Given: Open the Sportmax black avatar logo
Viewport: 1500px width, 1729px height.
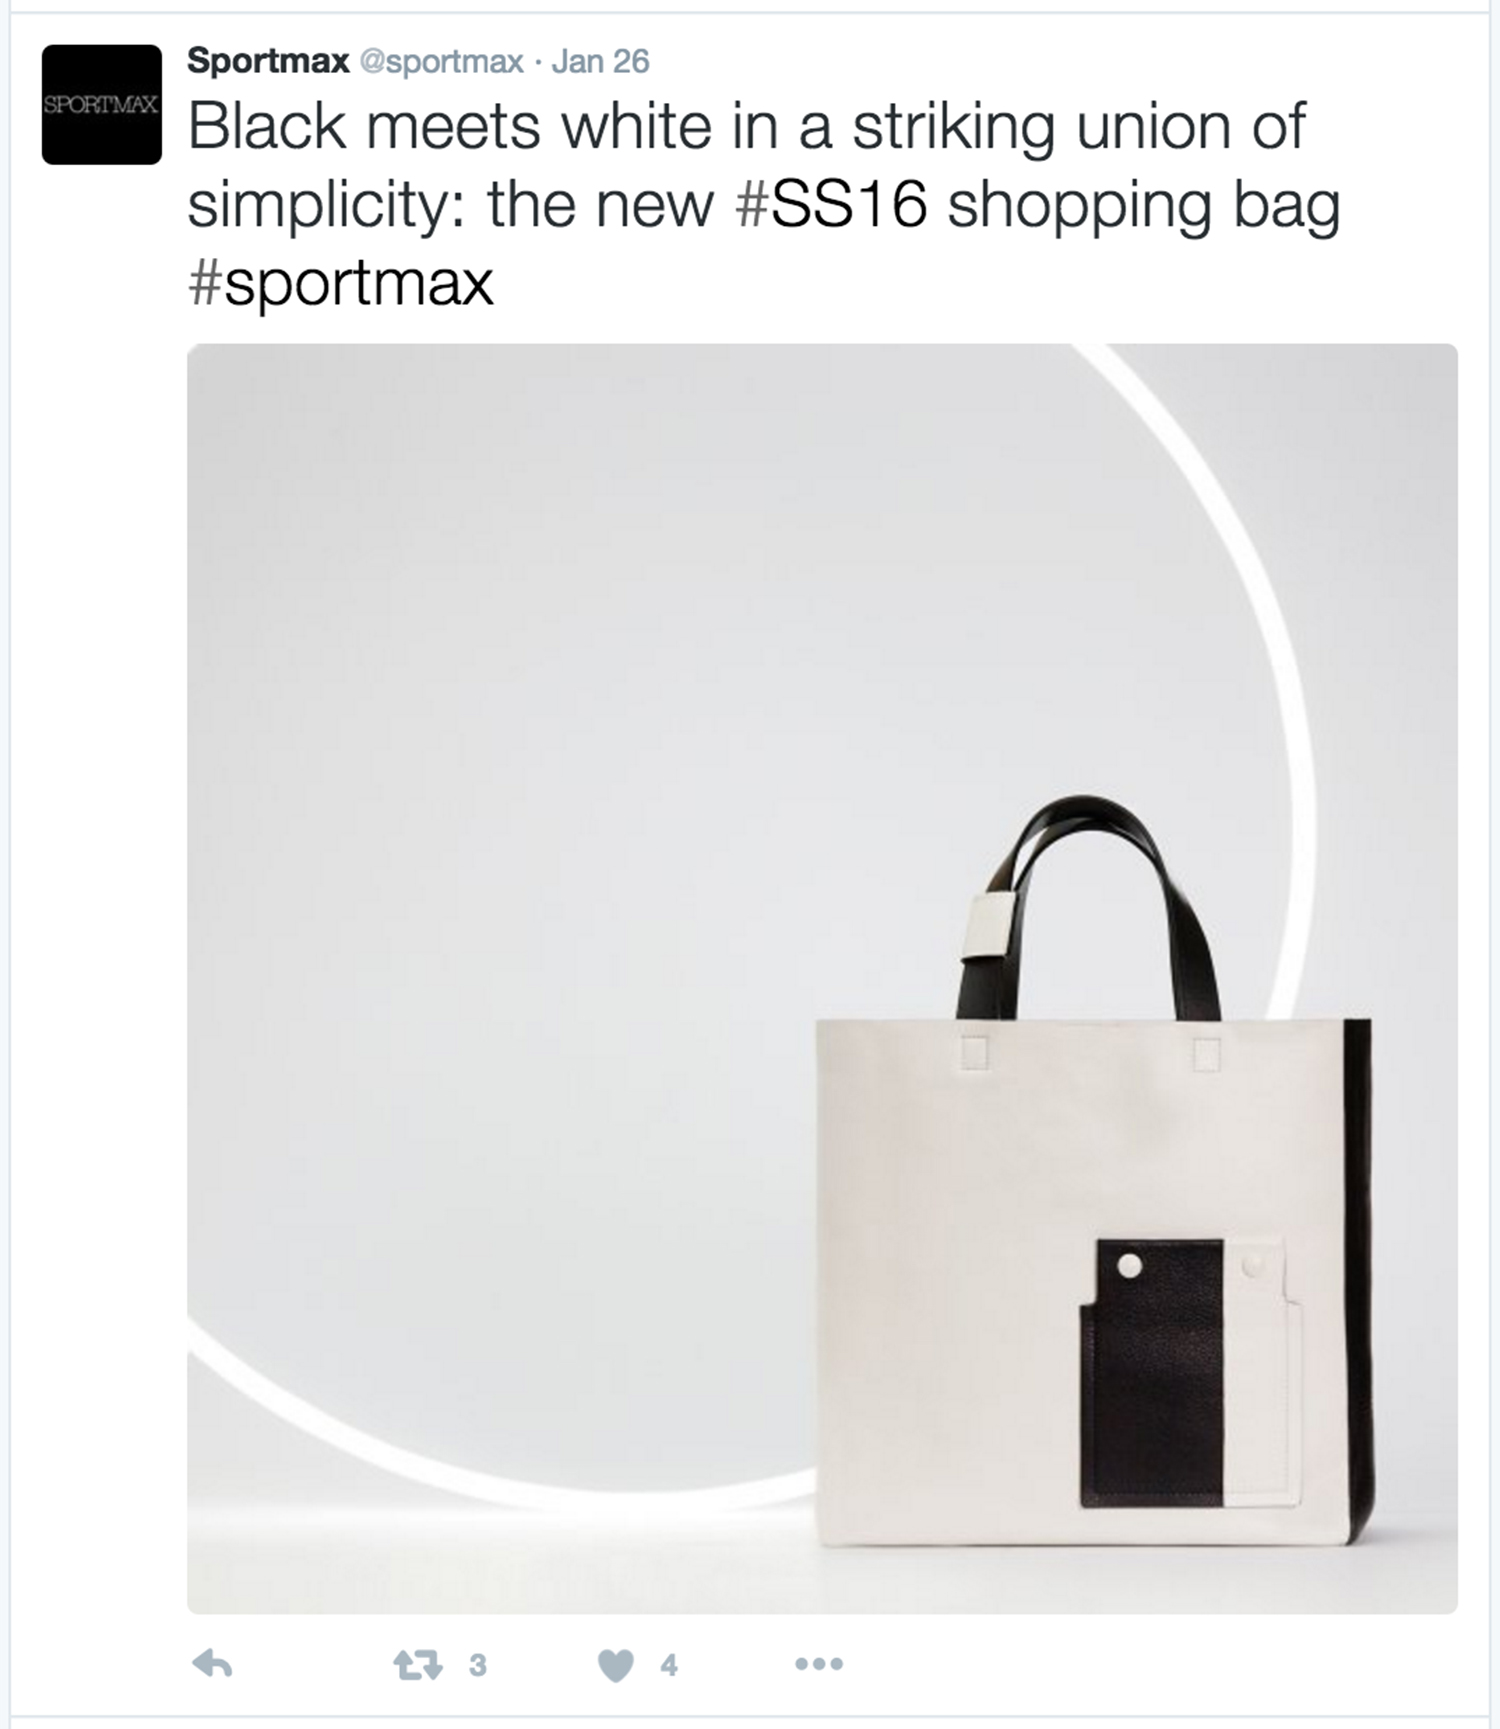Looking at the screenshot, I should click(x=101, y=104).
